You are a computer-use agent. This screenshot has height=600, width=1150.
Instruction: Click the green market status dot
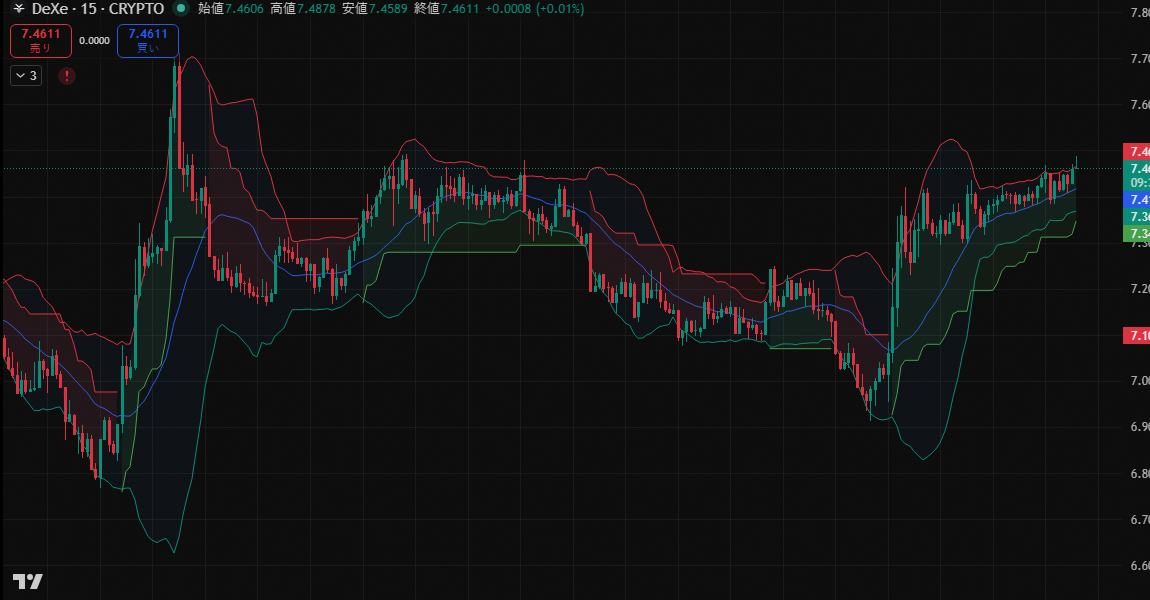pyautogui.click(x=181, y=9)
